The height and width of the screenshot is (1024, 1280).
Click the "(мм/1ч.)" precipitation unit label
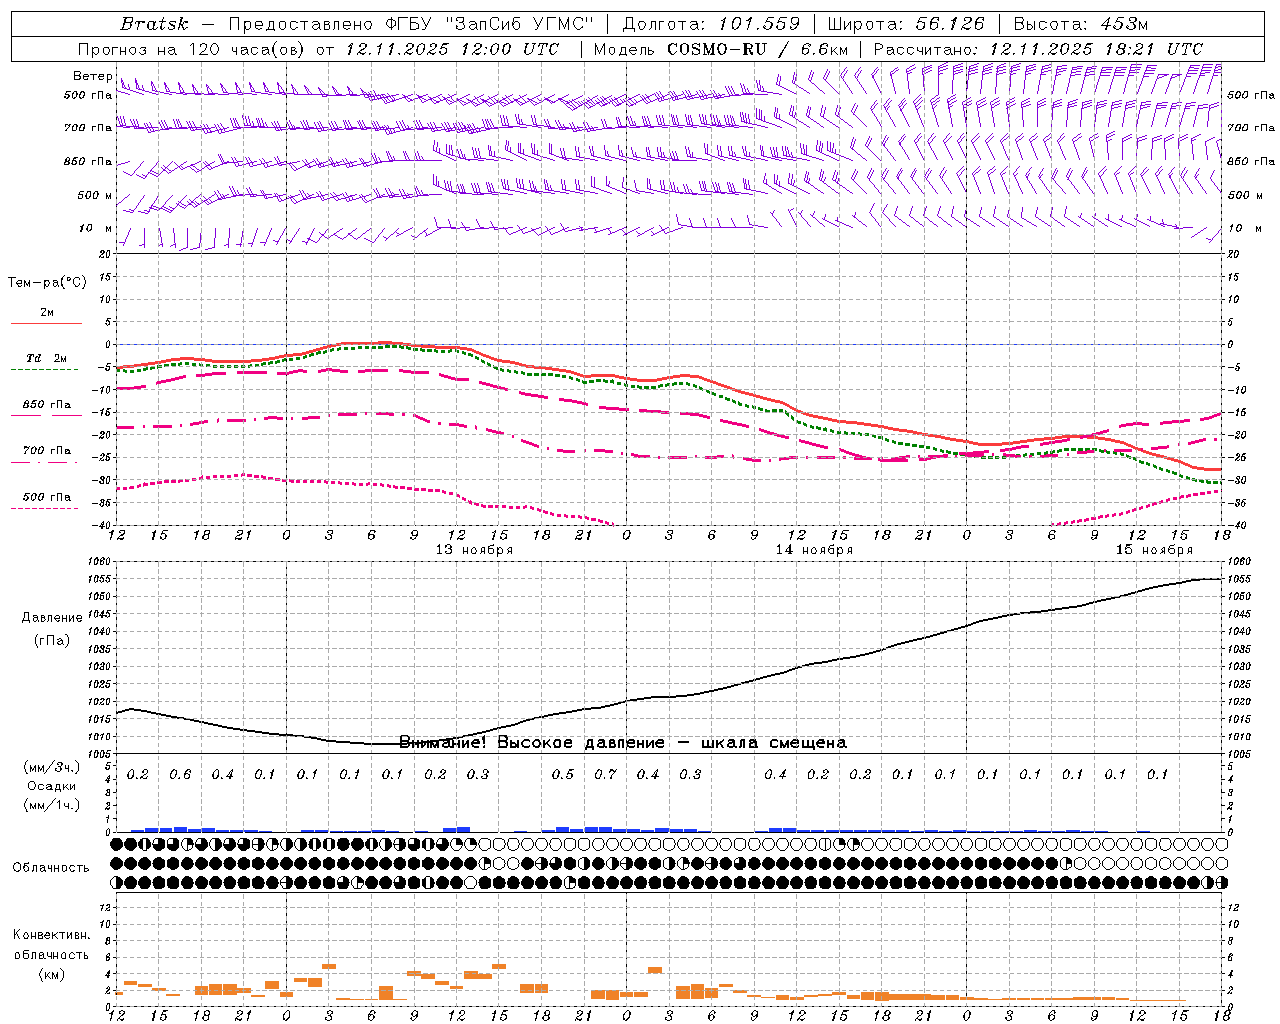51,805
